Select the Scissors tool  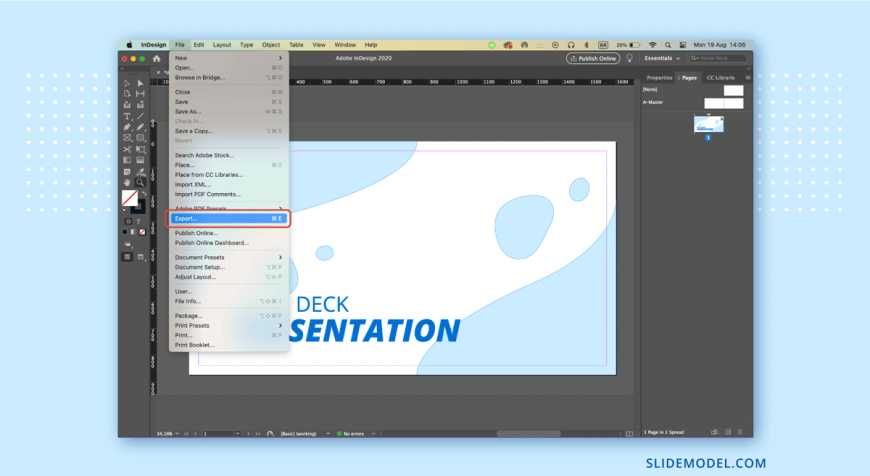click(127, 149)
